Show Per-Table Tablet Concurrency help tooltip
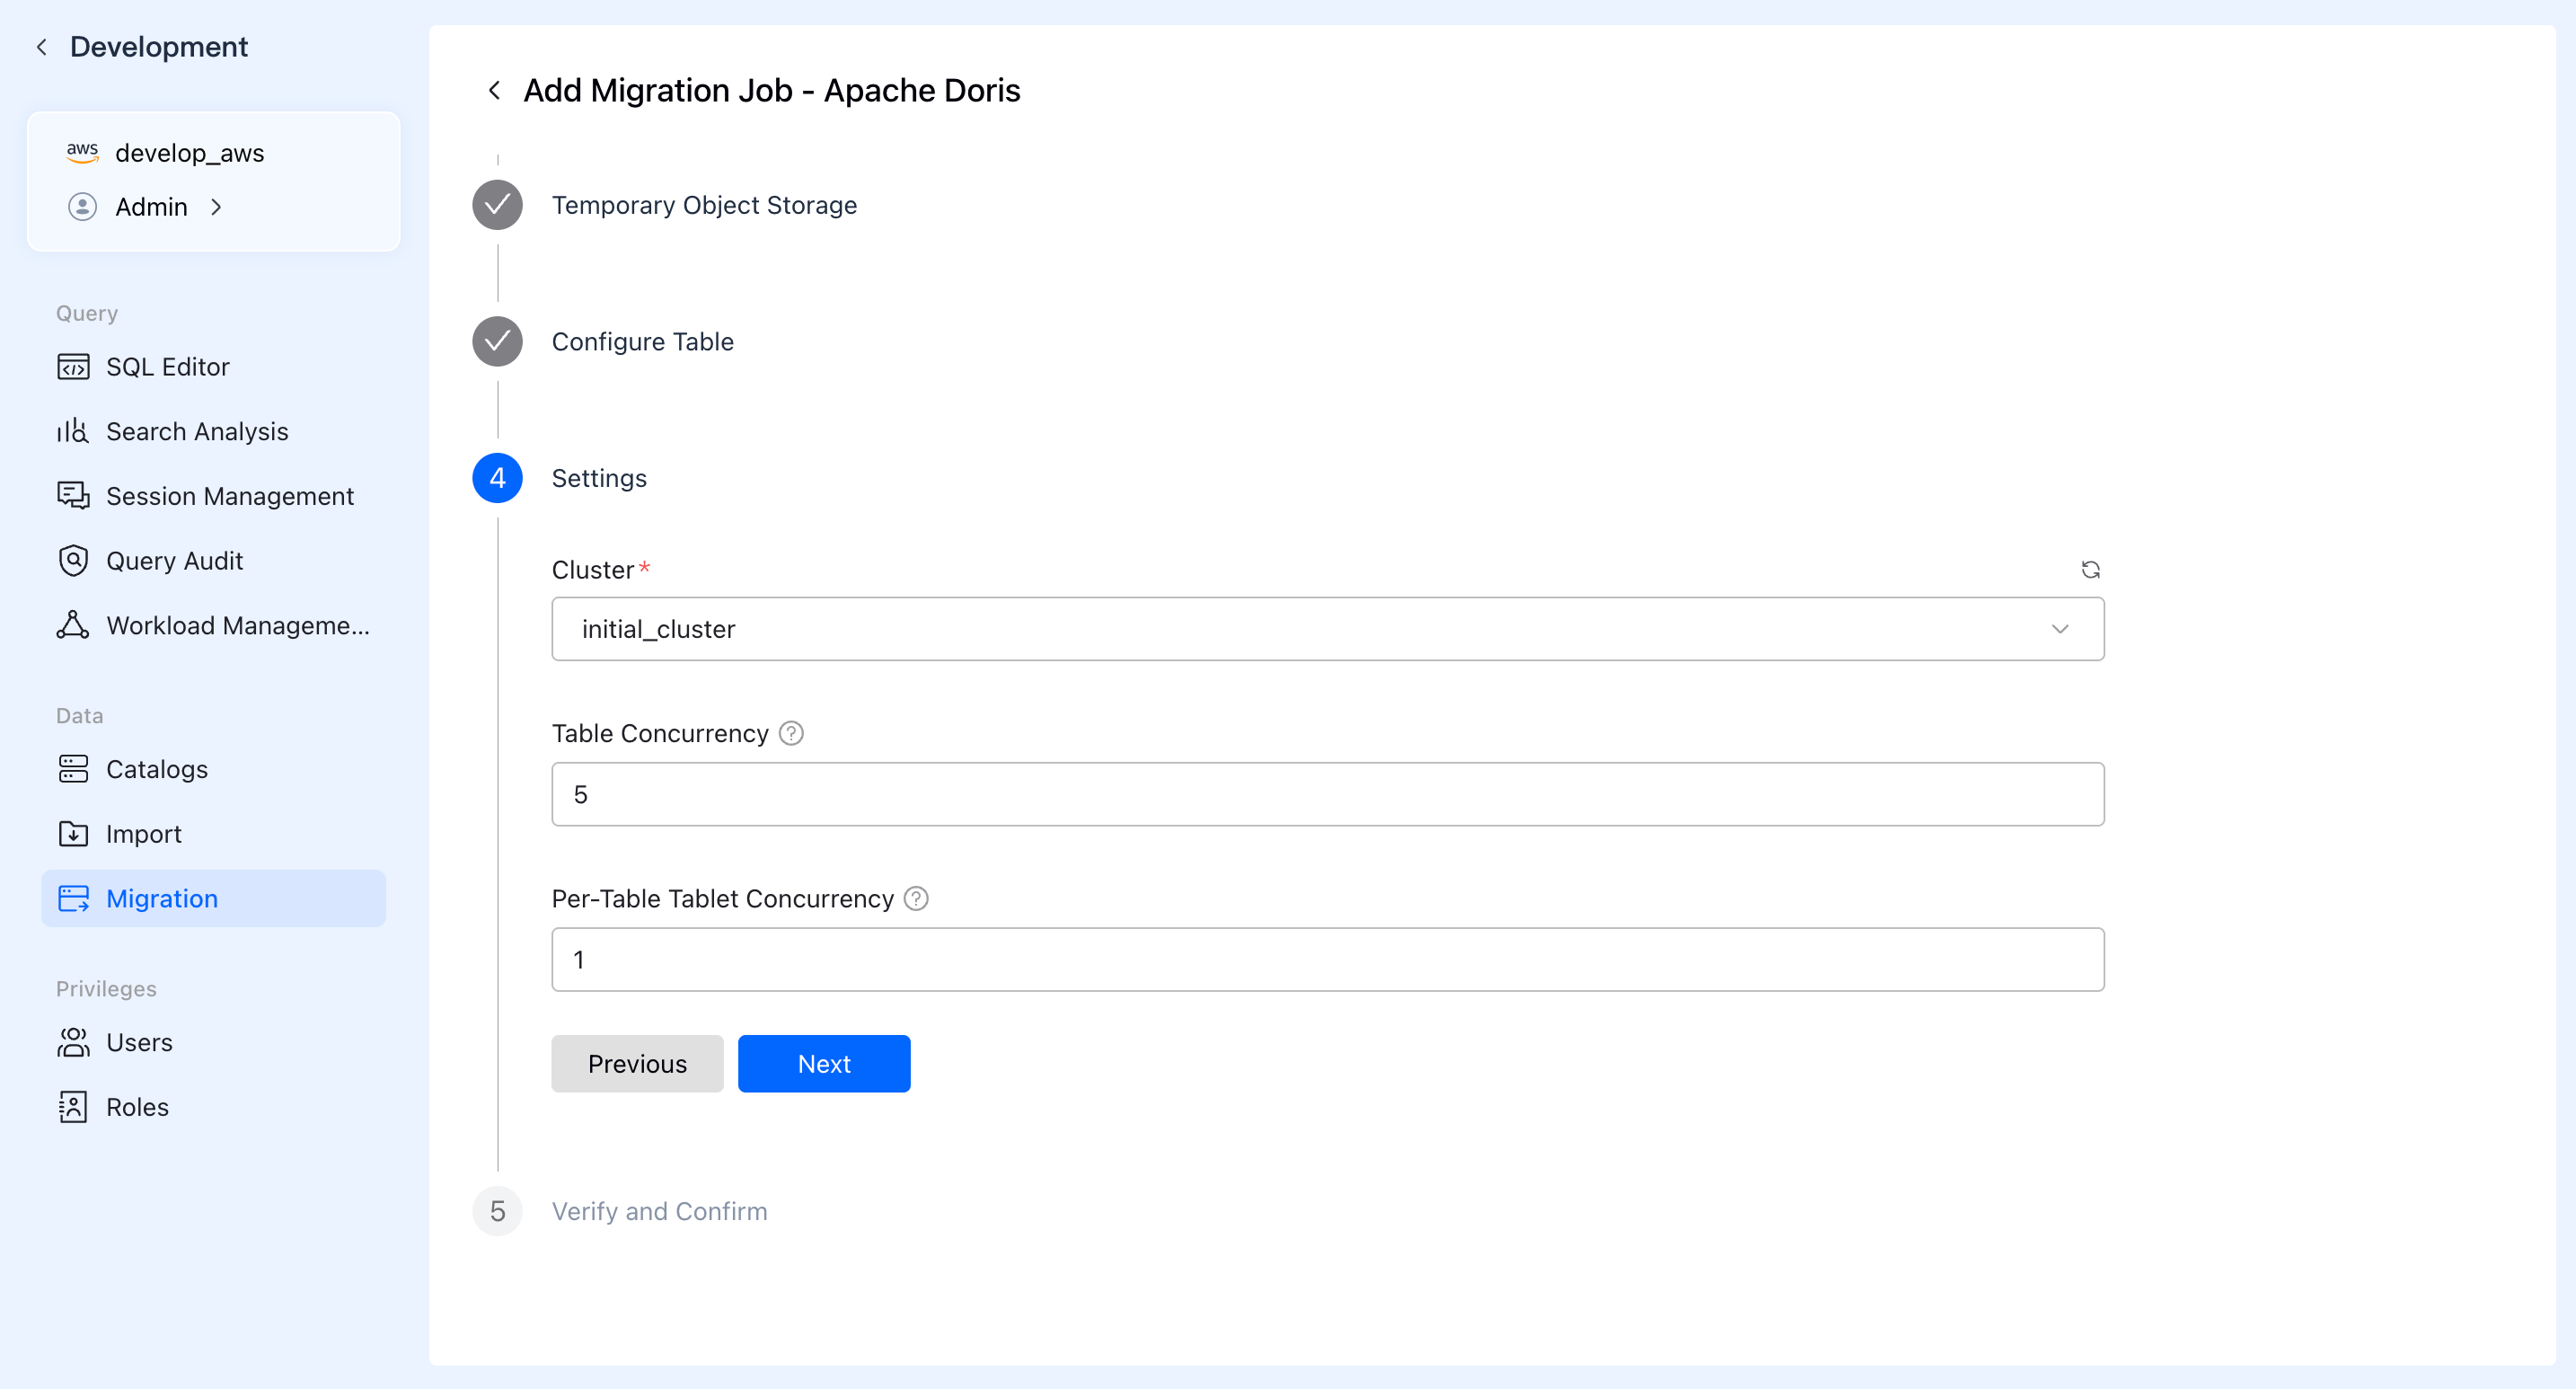Image resolution: width=2576 pixels, height=1389 pixels. [916, 899]
